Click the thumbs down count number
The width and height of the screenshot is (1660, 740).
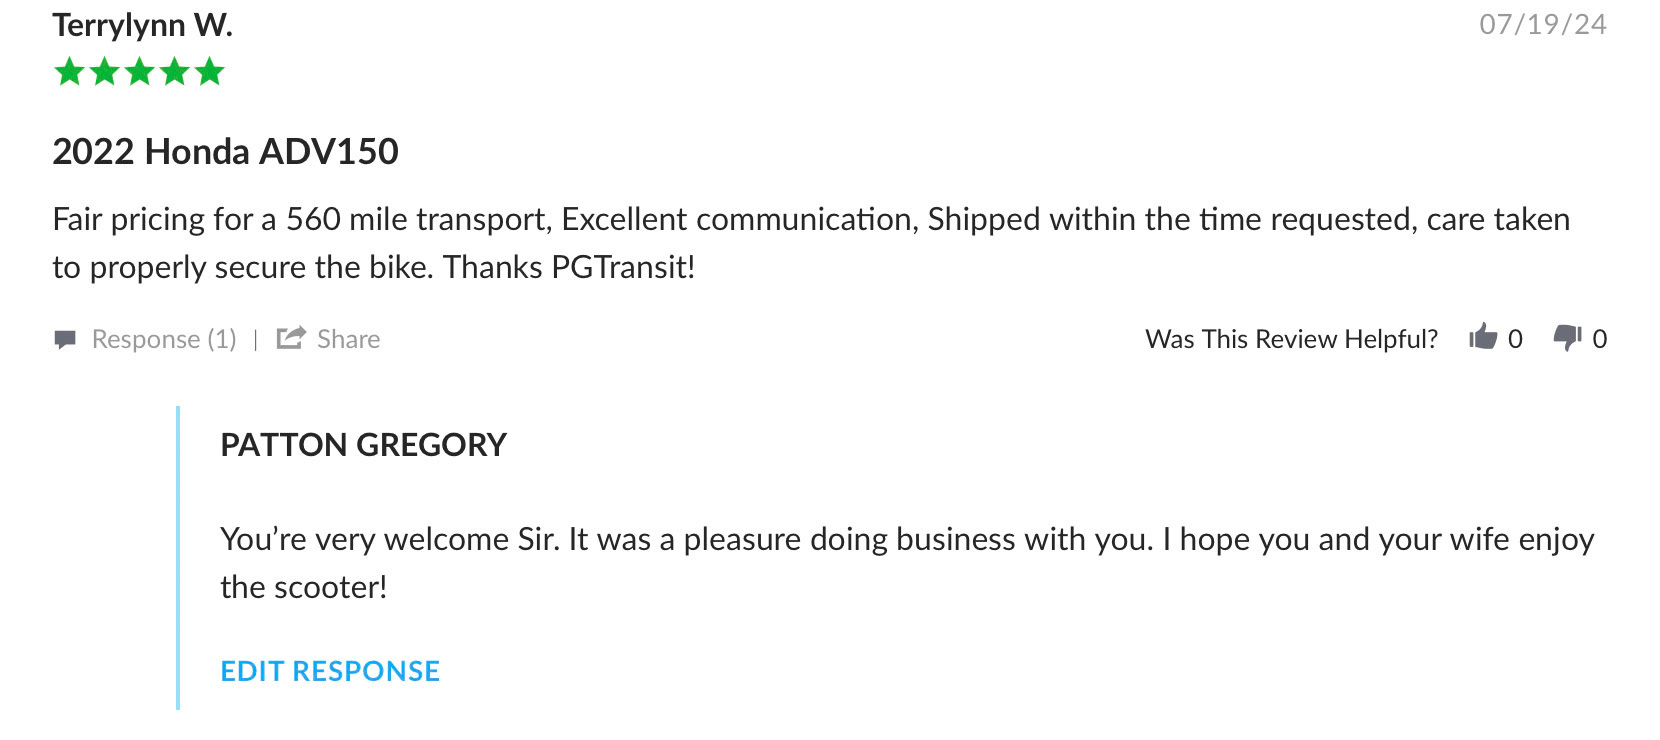point(1599,340)
